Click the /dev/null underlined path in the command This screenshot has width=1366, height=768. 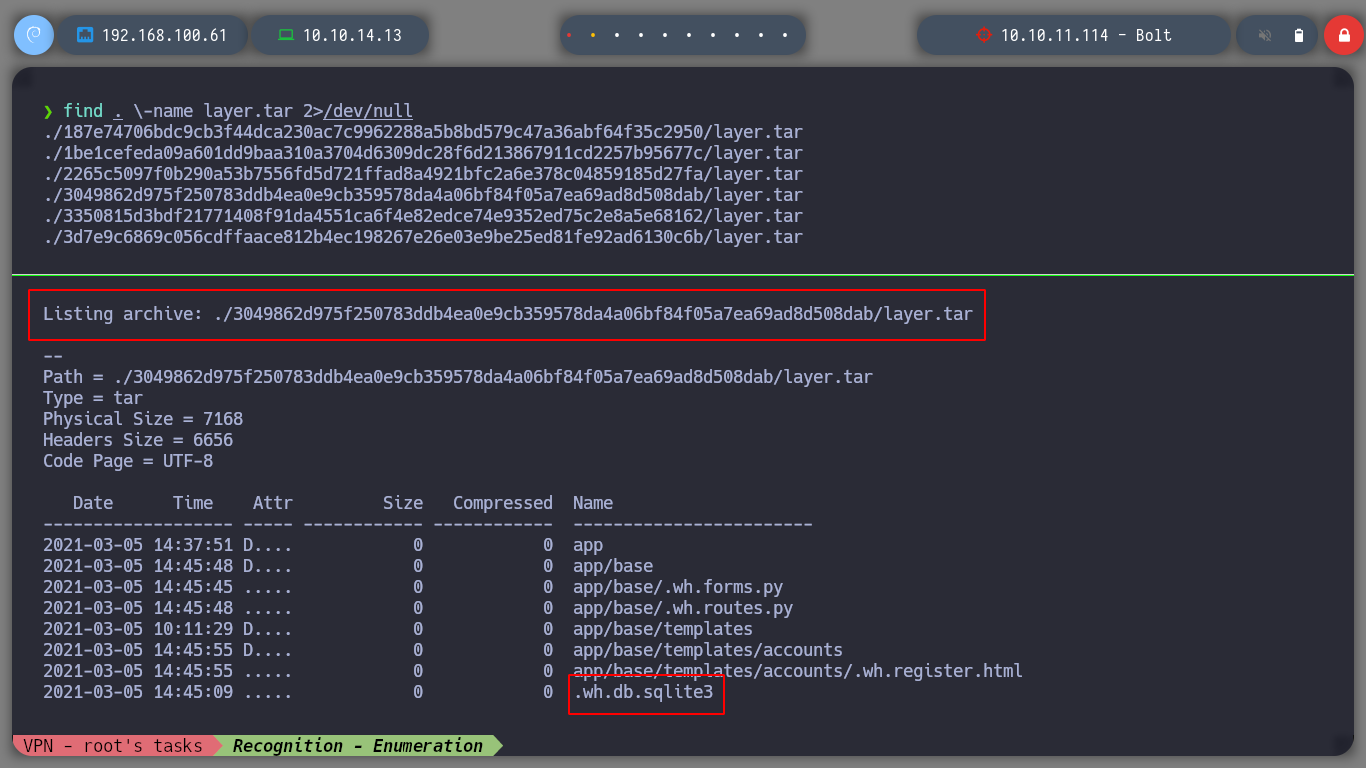point(368,111)
